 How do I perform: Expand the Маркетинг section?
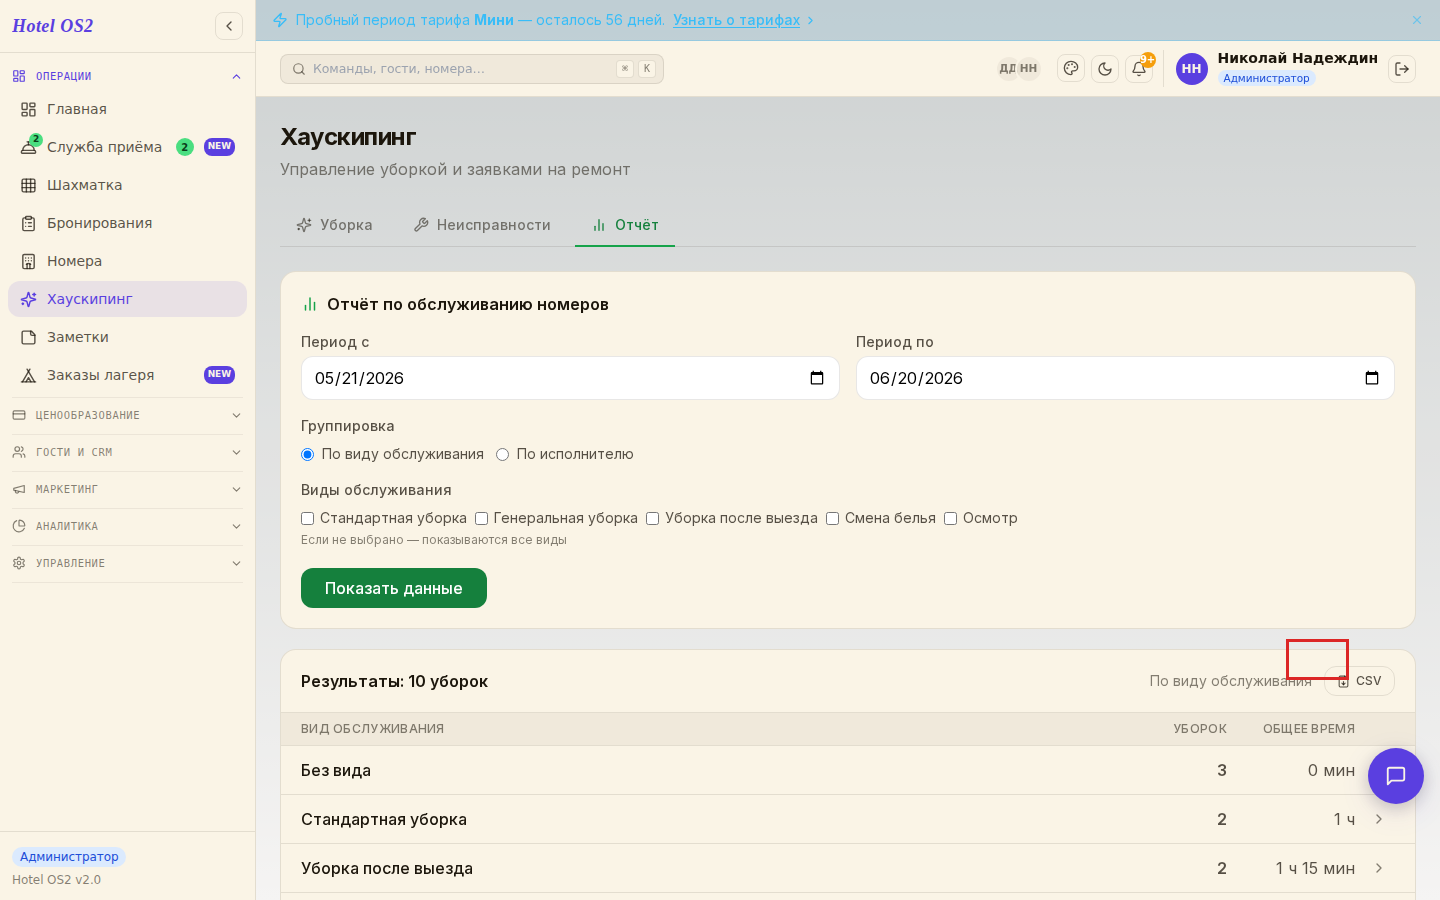pyautogui.click(x=127, y=489)
